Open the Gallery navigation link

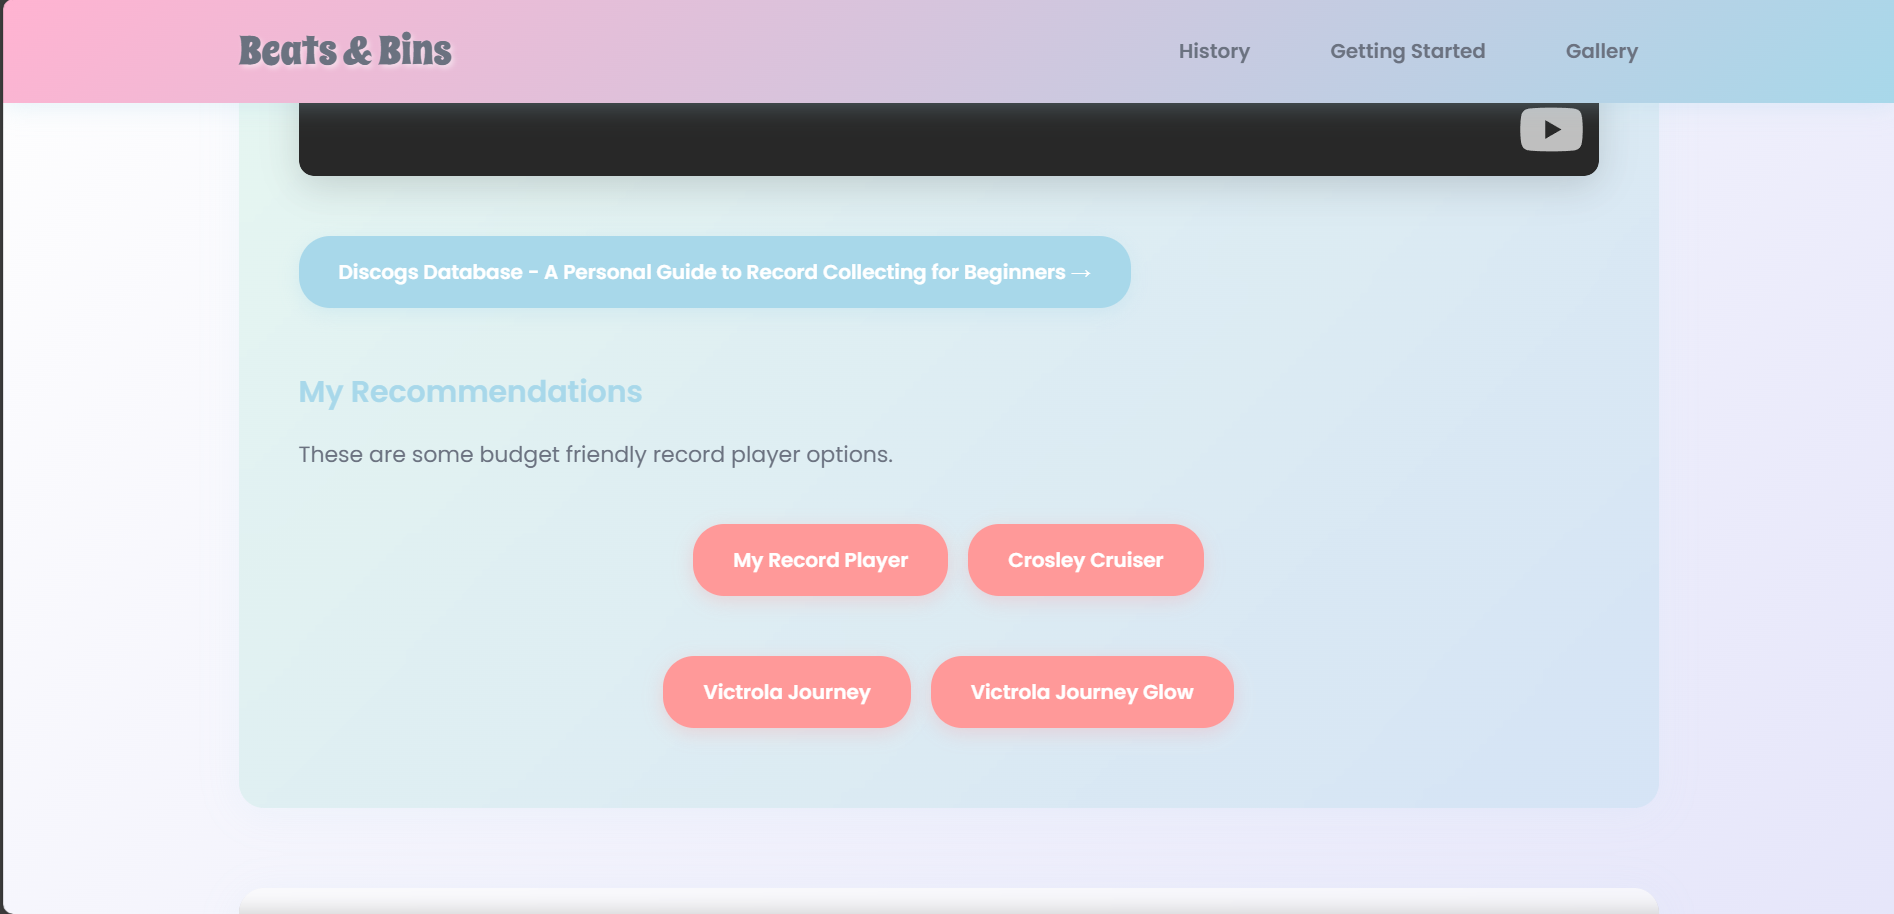click(1601, 51)
